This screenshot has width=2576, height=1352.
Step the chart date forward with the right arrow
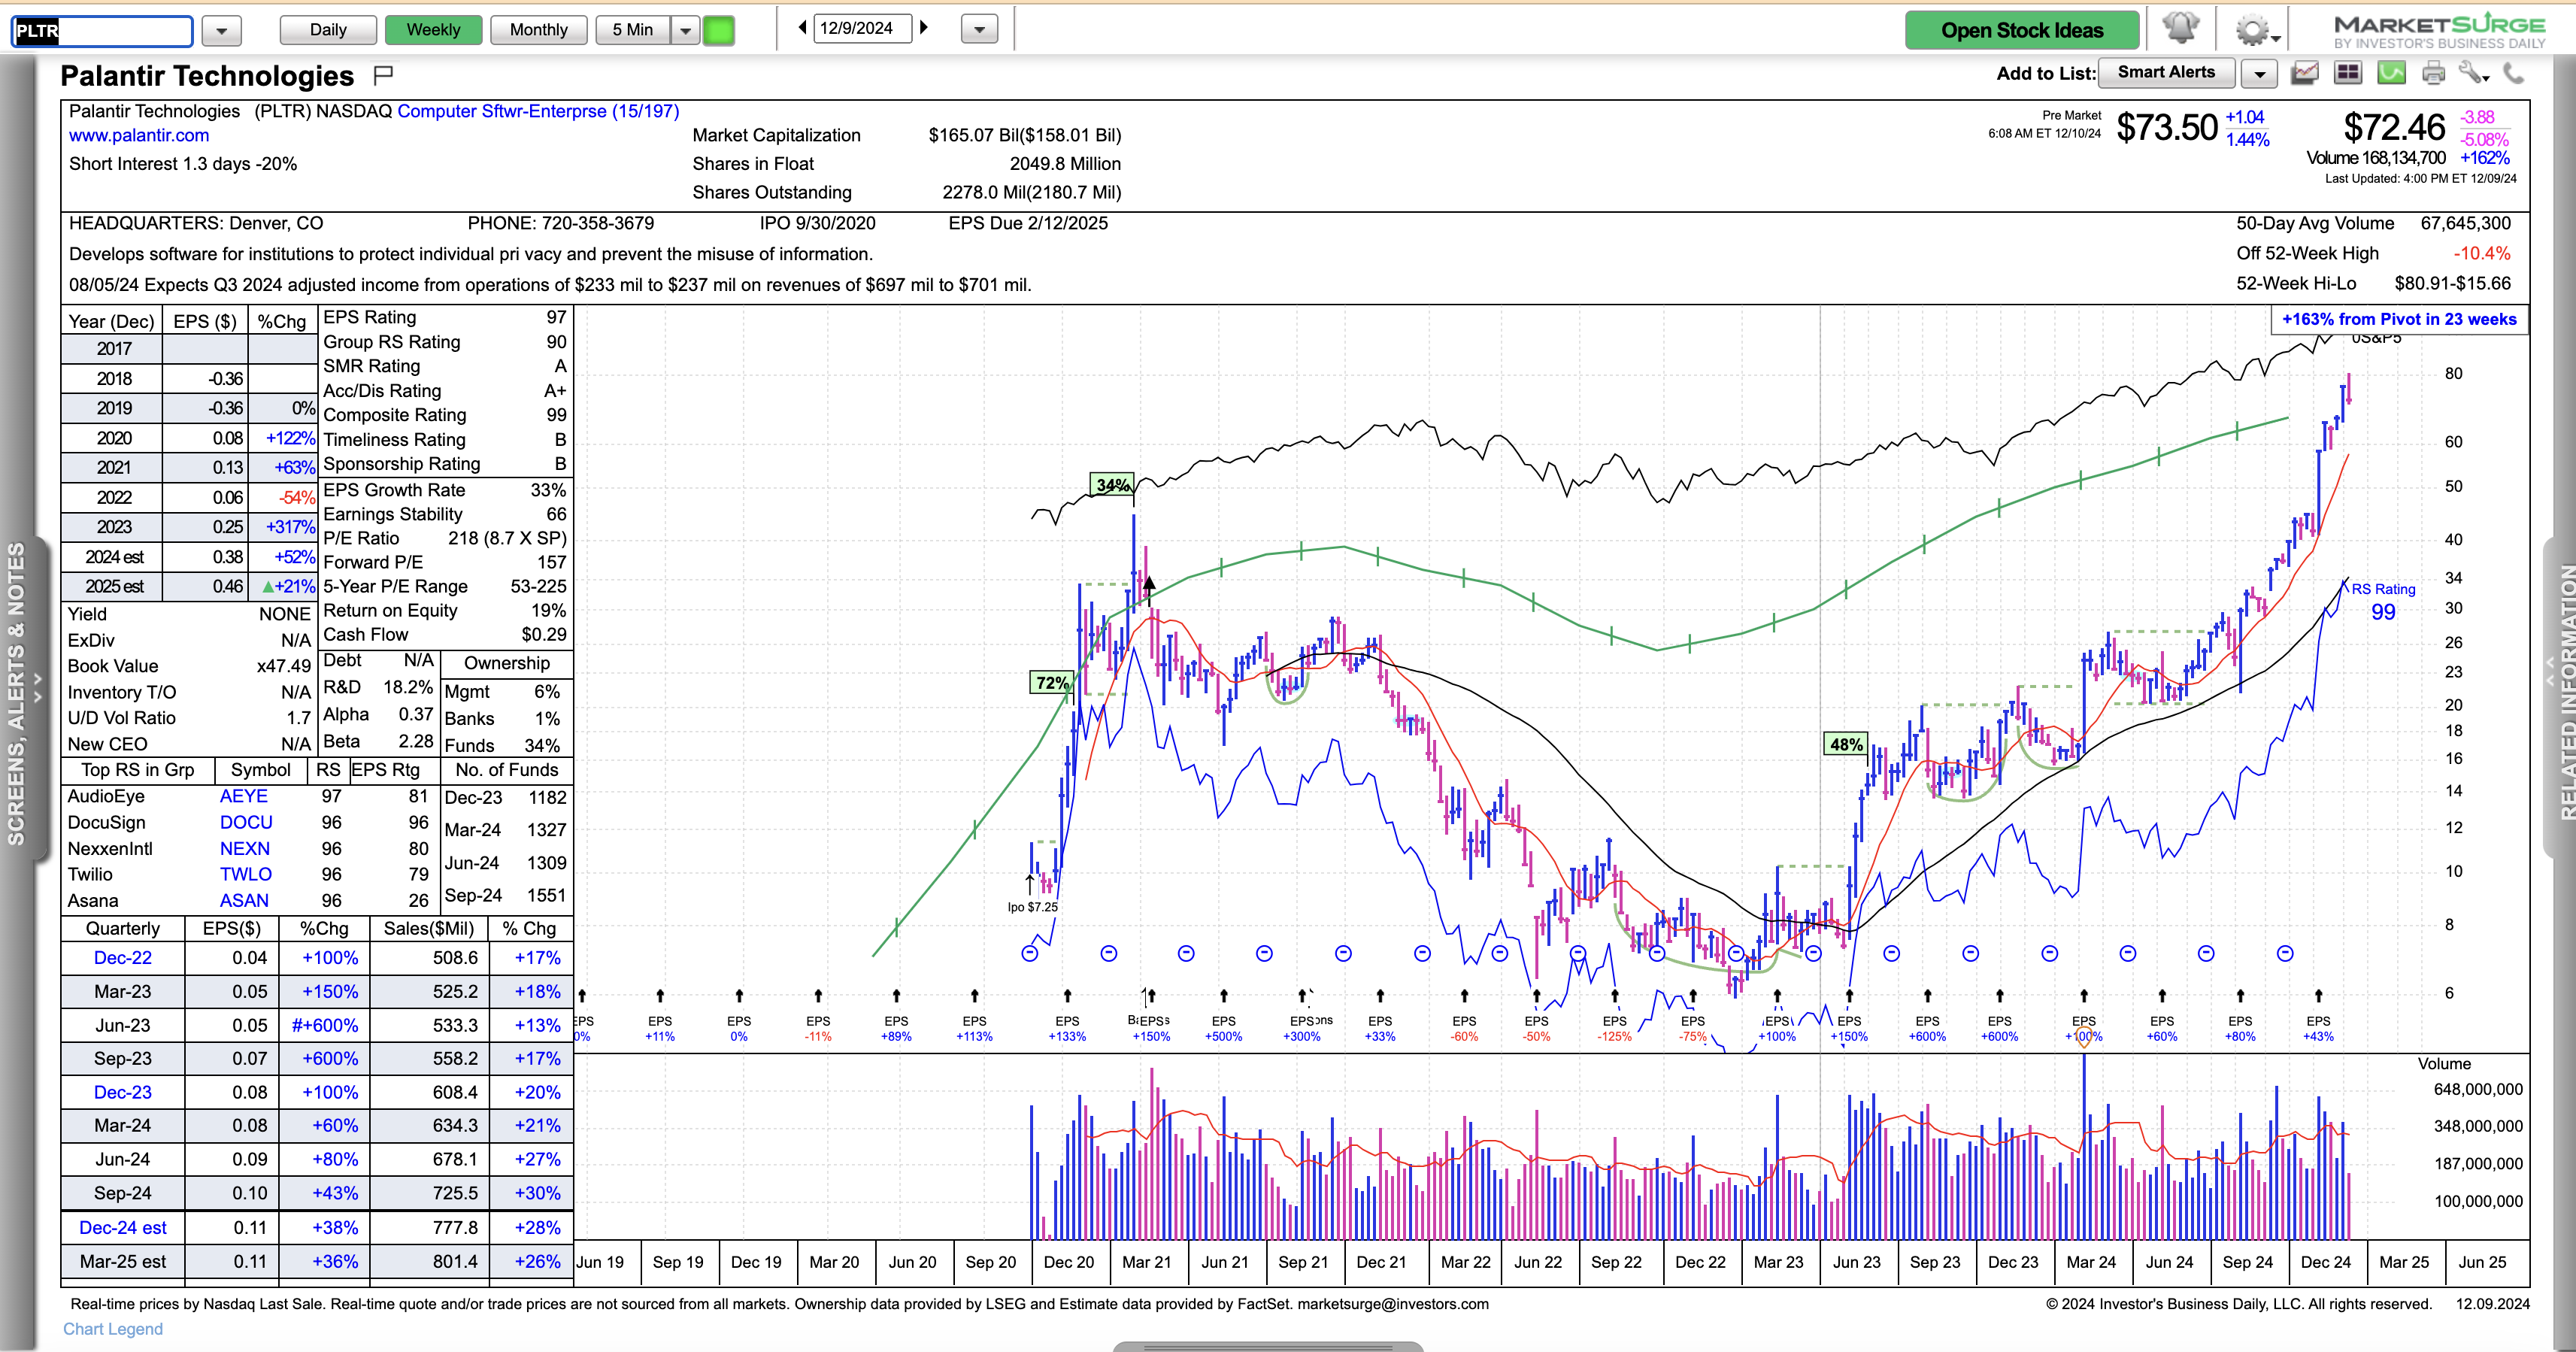pos(924,28)
